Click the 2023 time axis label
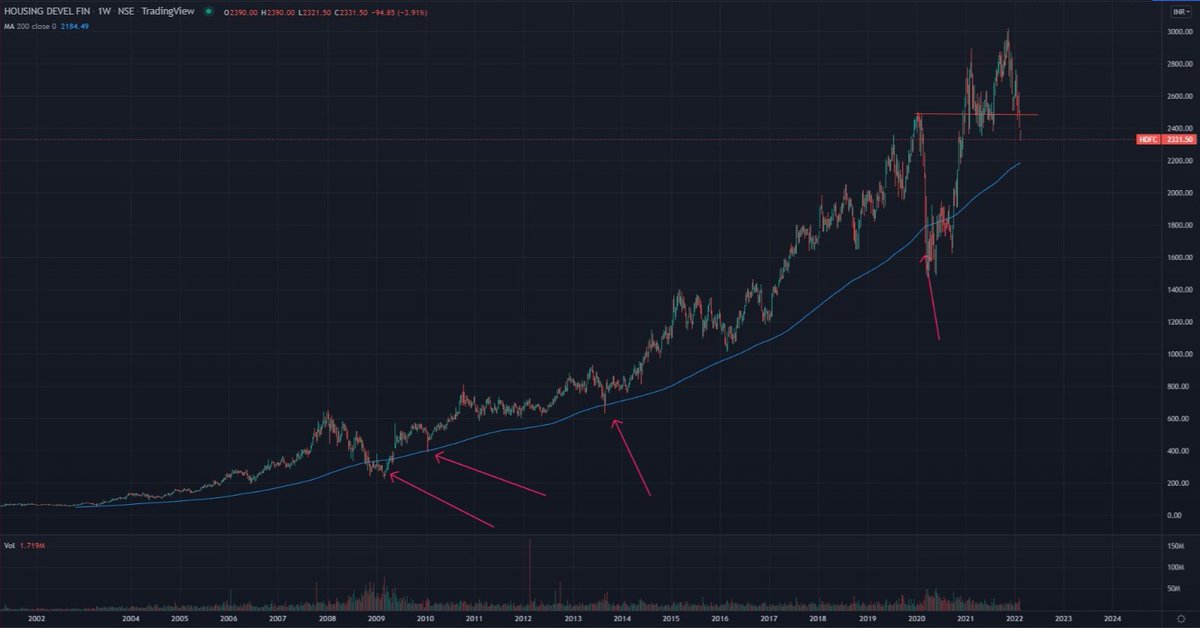The height and width of the screenshot is (628, 1200). tap(1063, 619)
